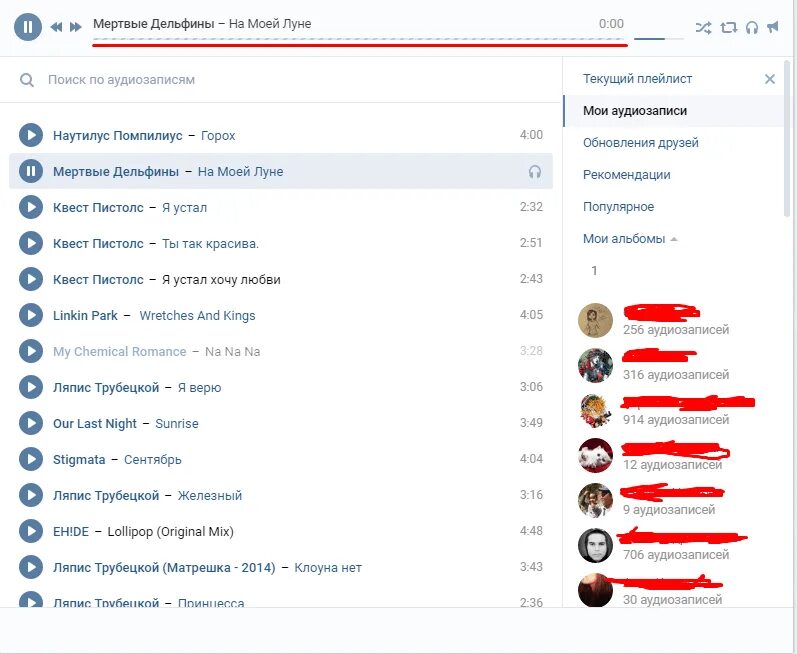Click artist name Linkin Park
Image resolution: width=797 pixels, height=654 pixels.
pos(85,316)
